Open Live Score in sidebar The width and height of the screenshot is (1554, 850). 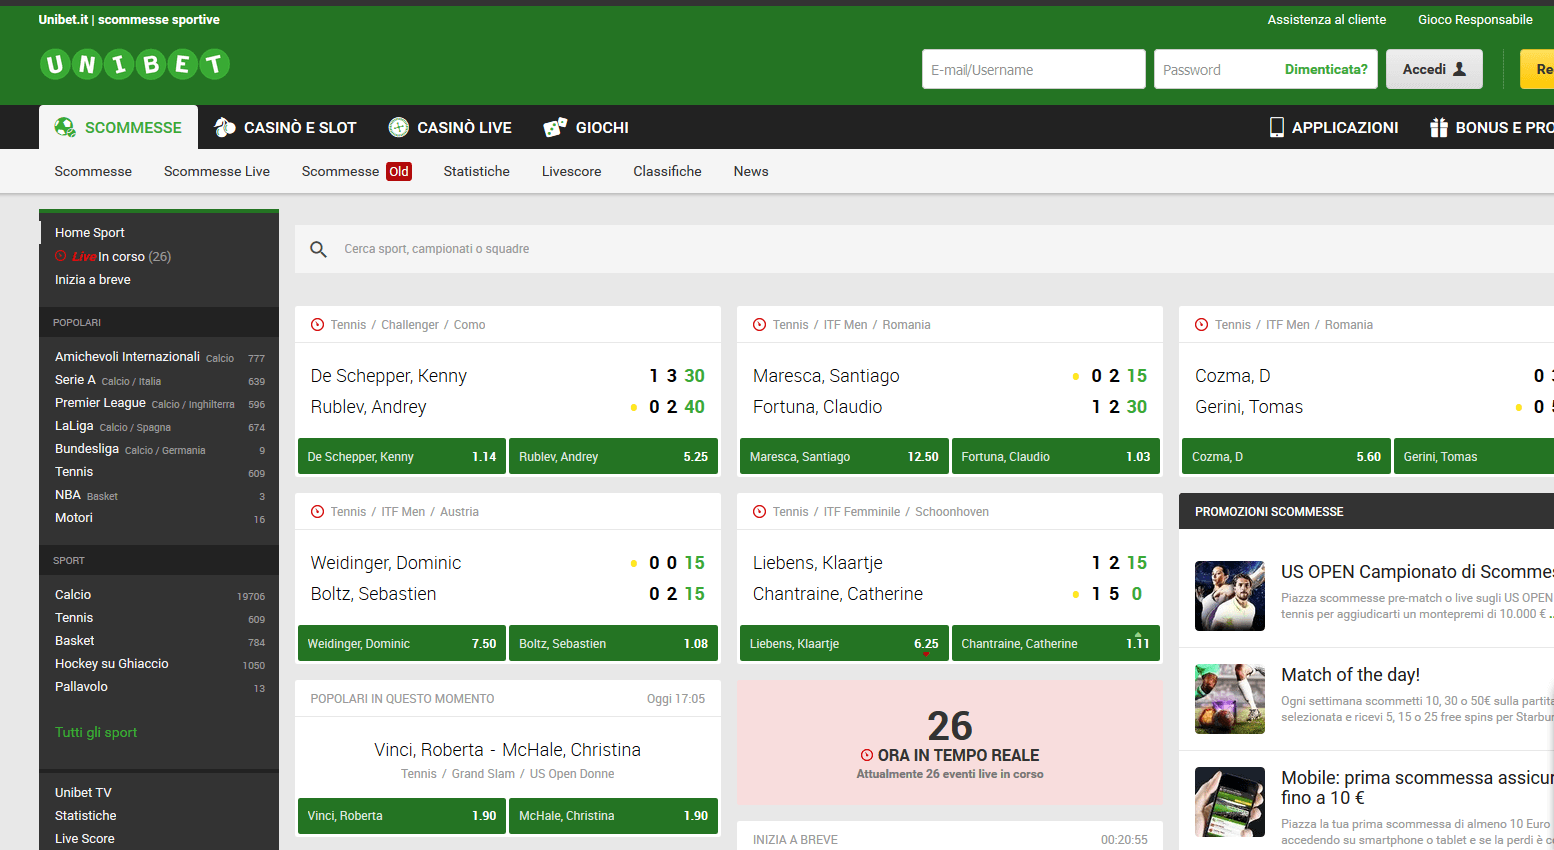[x=85, y=839]
